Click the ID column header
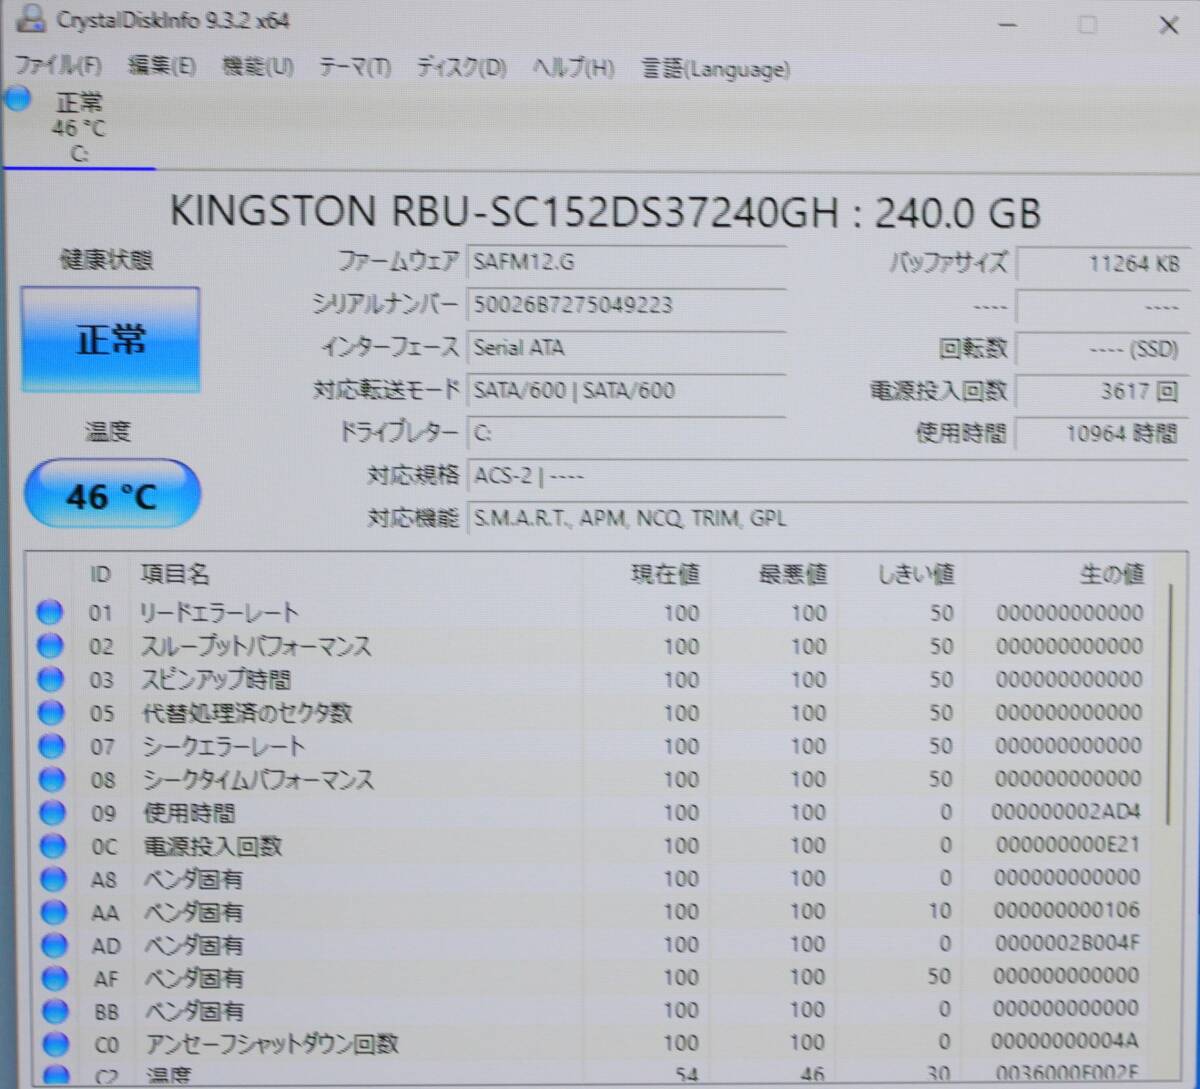1200x1089 pixels. point(100,574)
